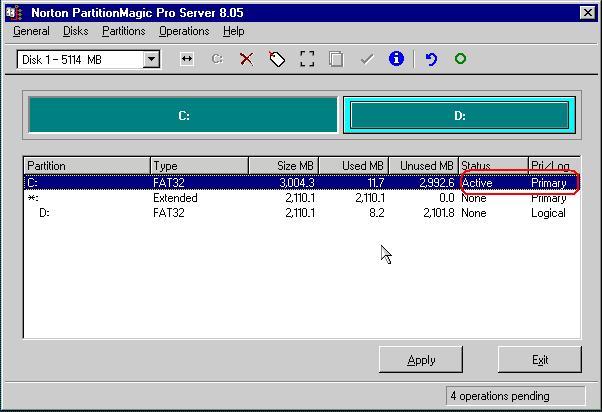Viewport: 602px width, 412px height.
Task: Open partition Info with the blue i icon
Action: 396,59
